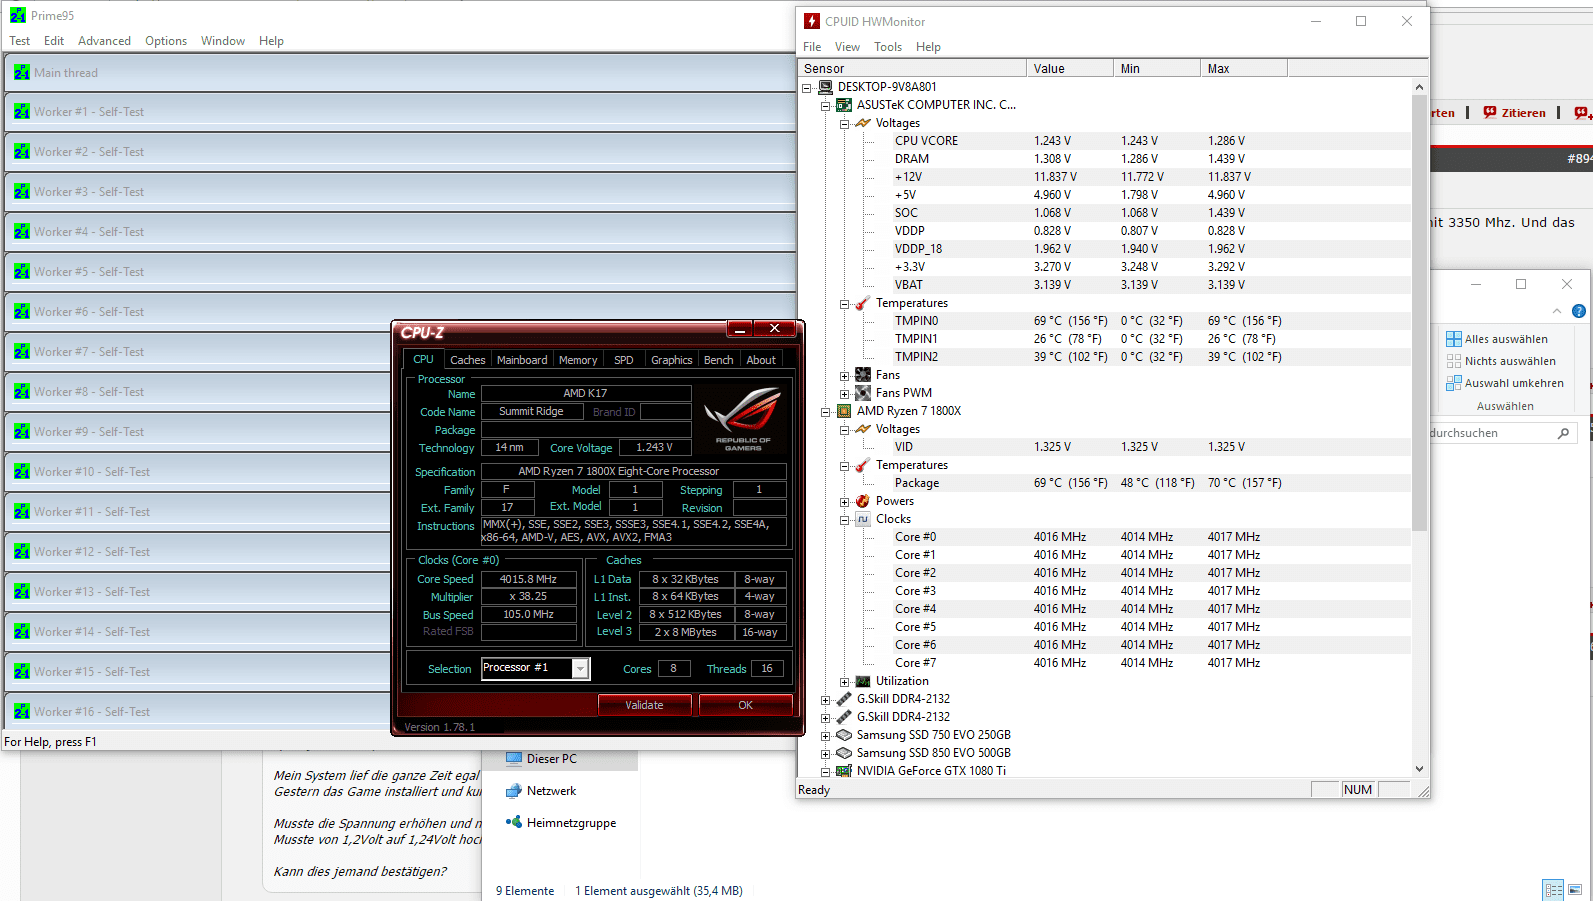The width and height of the screenshot is (1593, 901).
Task: Click the HWMonitor vertical scrollbar thumb
Action: point(1419,312)
